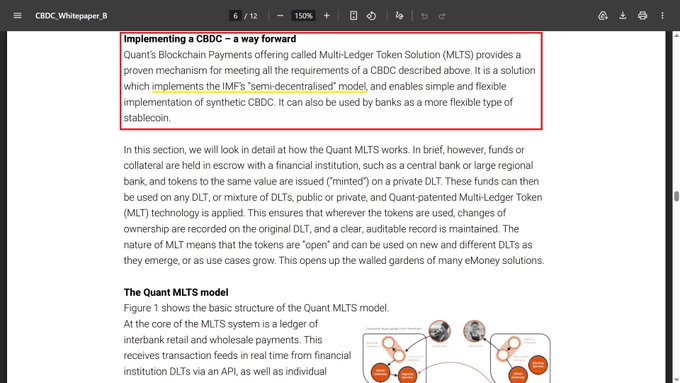Click heading 'Implementing a CBDC – a way forward'
The image size is (680, 383).
(210, 39)
